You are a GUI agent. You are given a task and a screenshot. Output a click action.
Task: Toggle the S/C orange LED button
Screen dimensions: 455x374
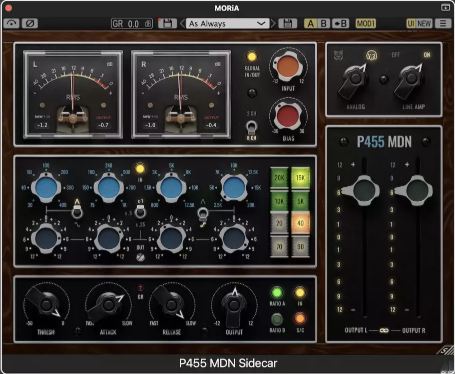point(300,319)
